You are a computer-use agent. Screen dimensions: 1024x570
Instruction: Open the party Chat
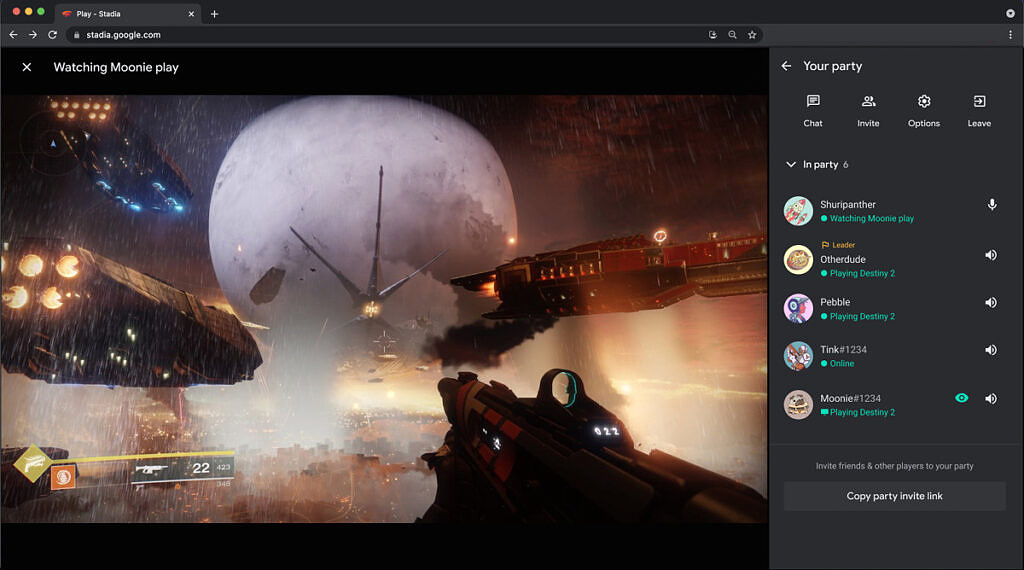click(813, 110)
